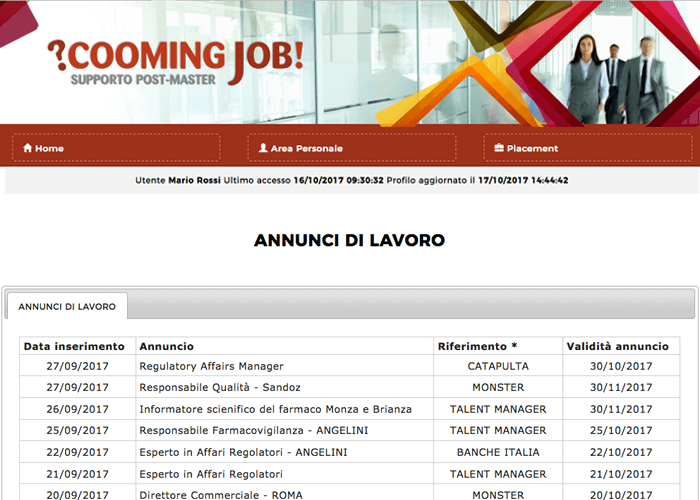The height and width of the screenshot is (500, 700).
Task: Click the 21/10/2017 validity date
Action: click(621, 474)
